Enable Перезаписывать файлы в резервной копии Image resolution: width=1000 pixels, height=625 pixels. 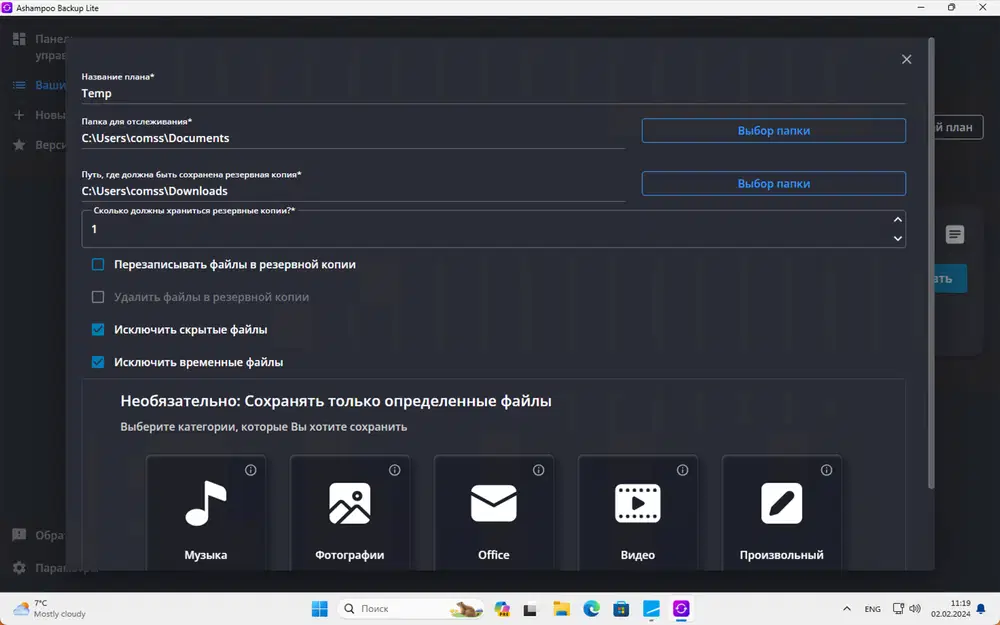point(98,264)
